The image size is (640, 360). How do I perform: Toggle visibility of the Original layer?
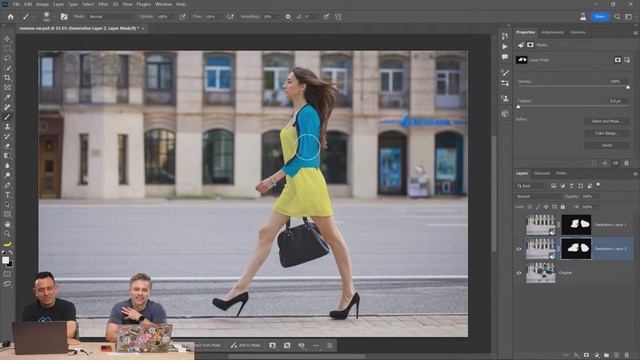pos(519,273)
